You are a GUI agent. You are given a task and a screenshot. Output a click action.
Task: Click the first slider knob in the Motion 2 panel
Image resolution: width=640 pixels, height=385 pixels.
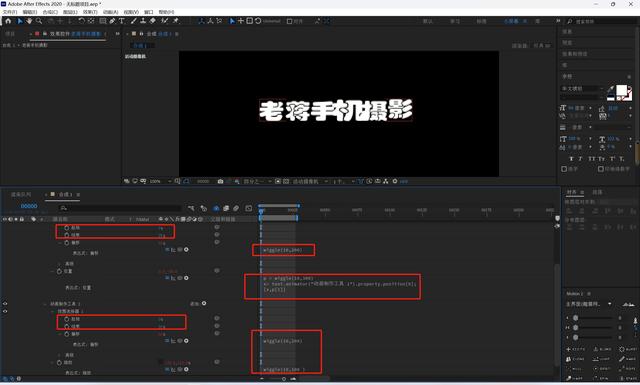pyautogui.click(x=576, y=318)
